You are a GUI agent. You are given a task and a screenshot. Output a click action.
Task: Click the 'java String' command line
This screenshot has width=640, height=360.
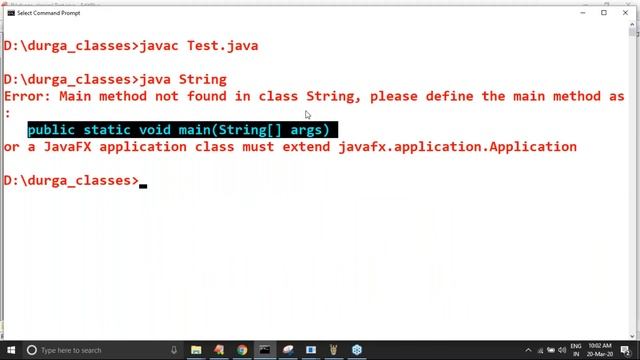115,79
